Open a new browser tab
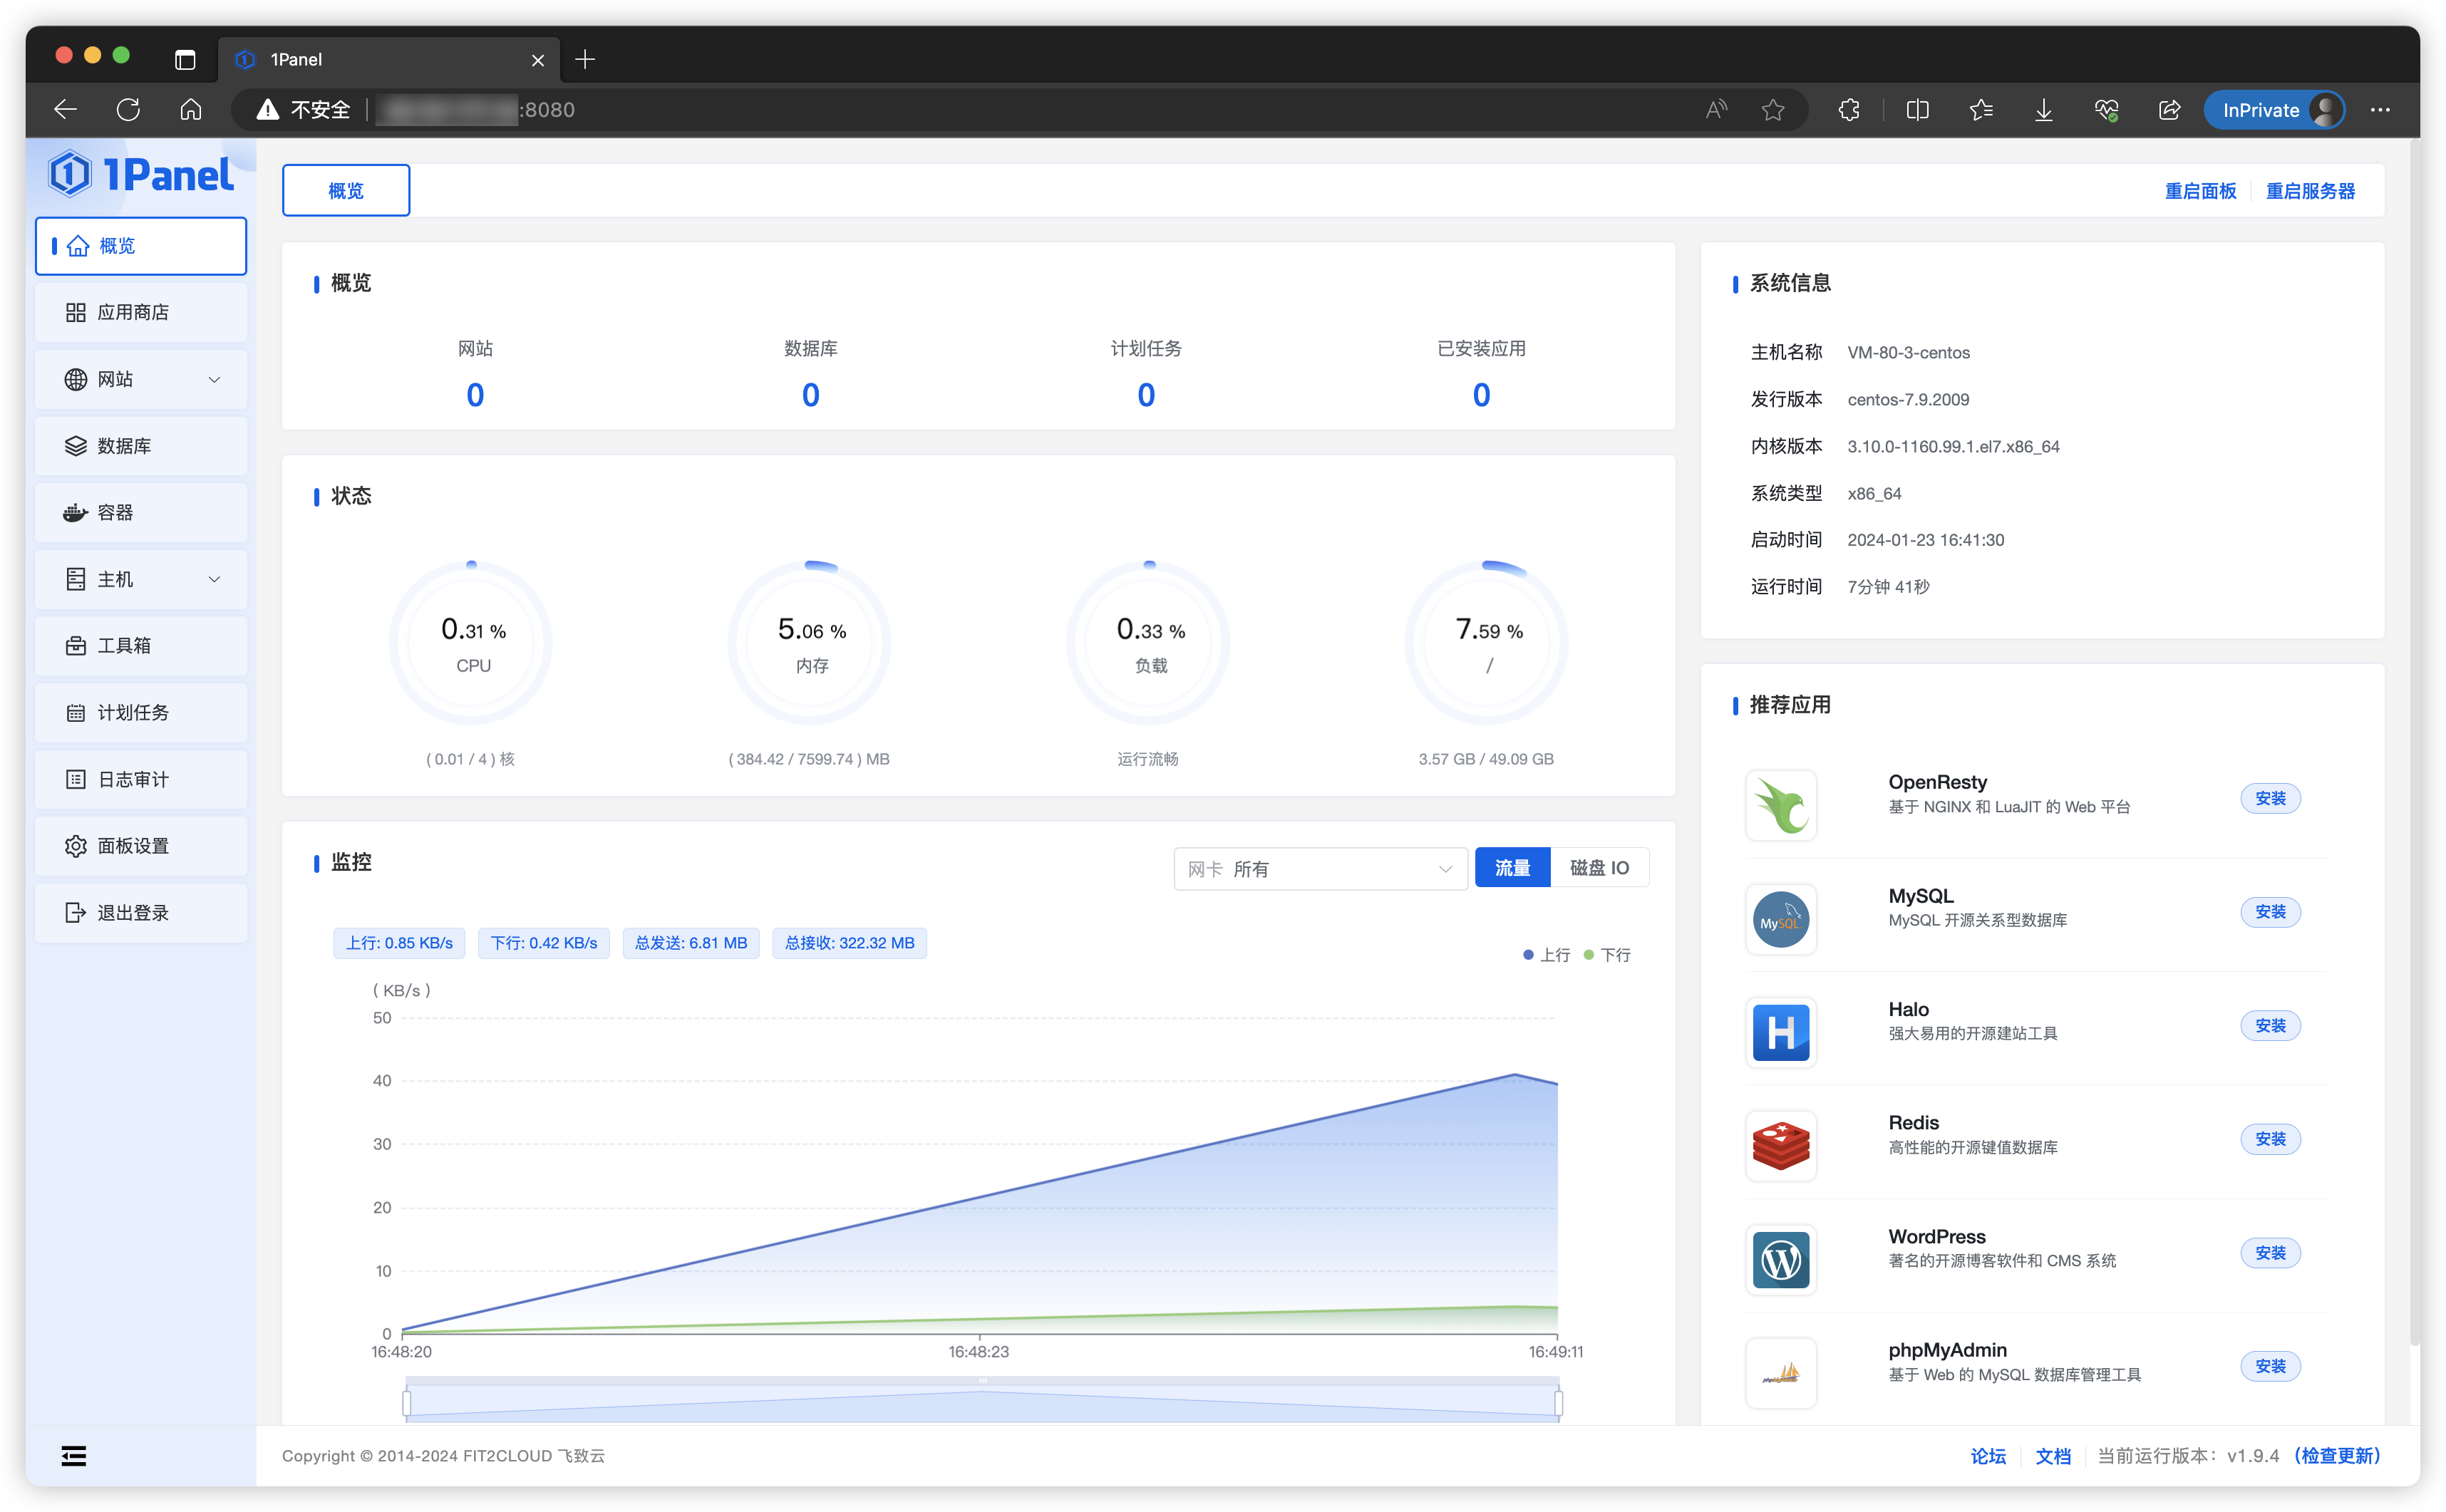The image size is (2446, 1512). (585, 59)
